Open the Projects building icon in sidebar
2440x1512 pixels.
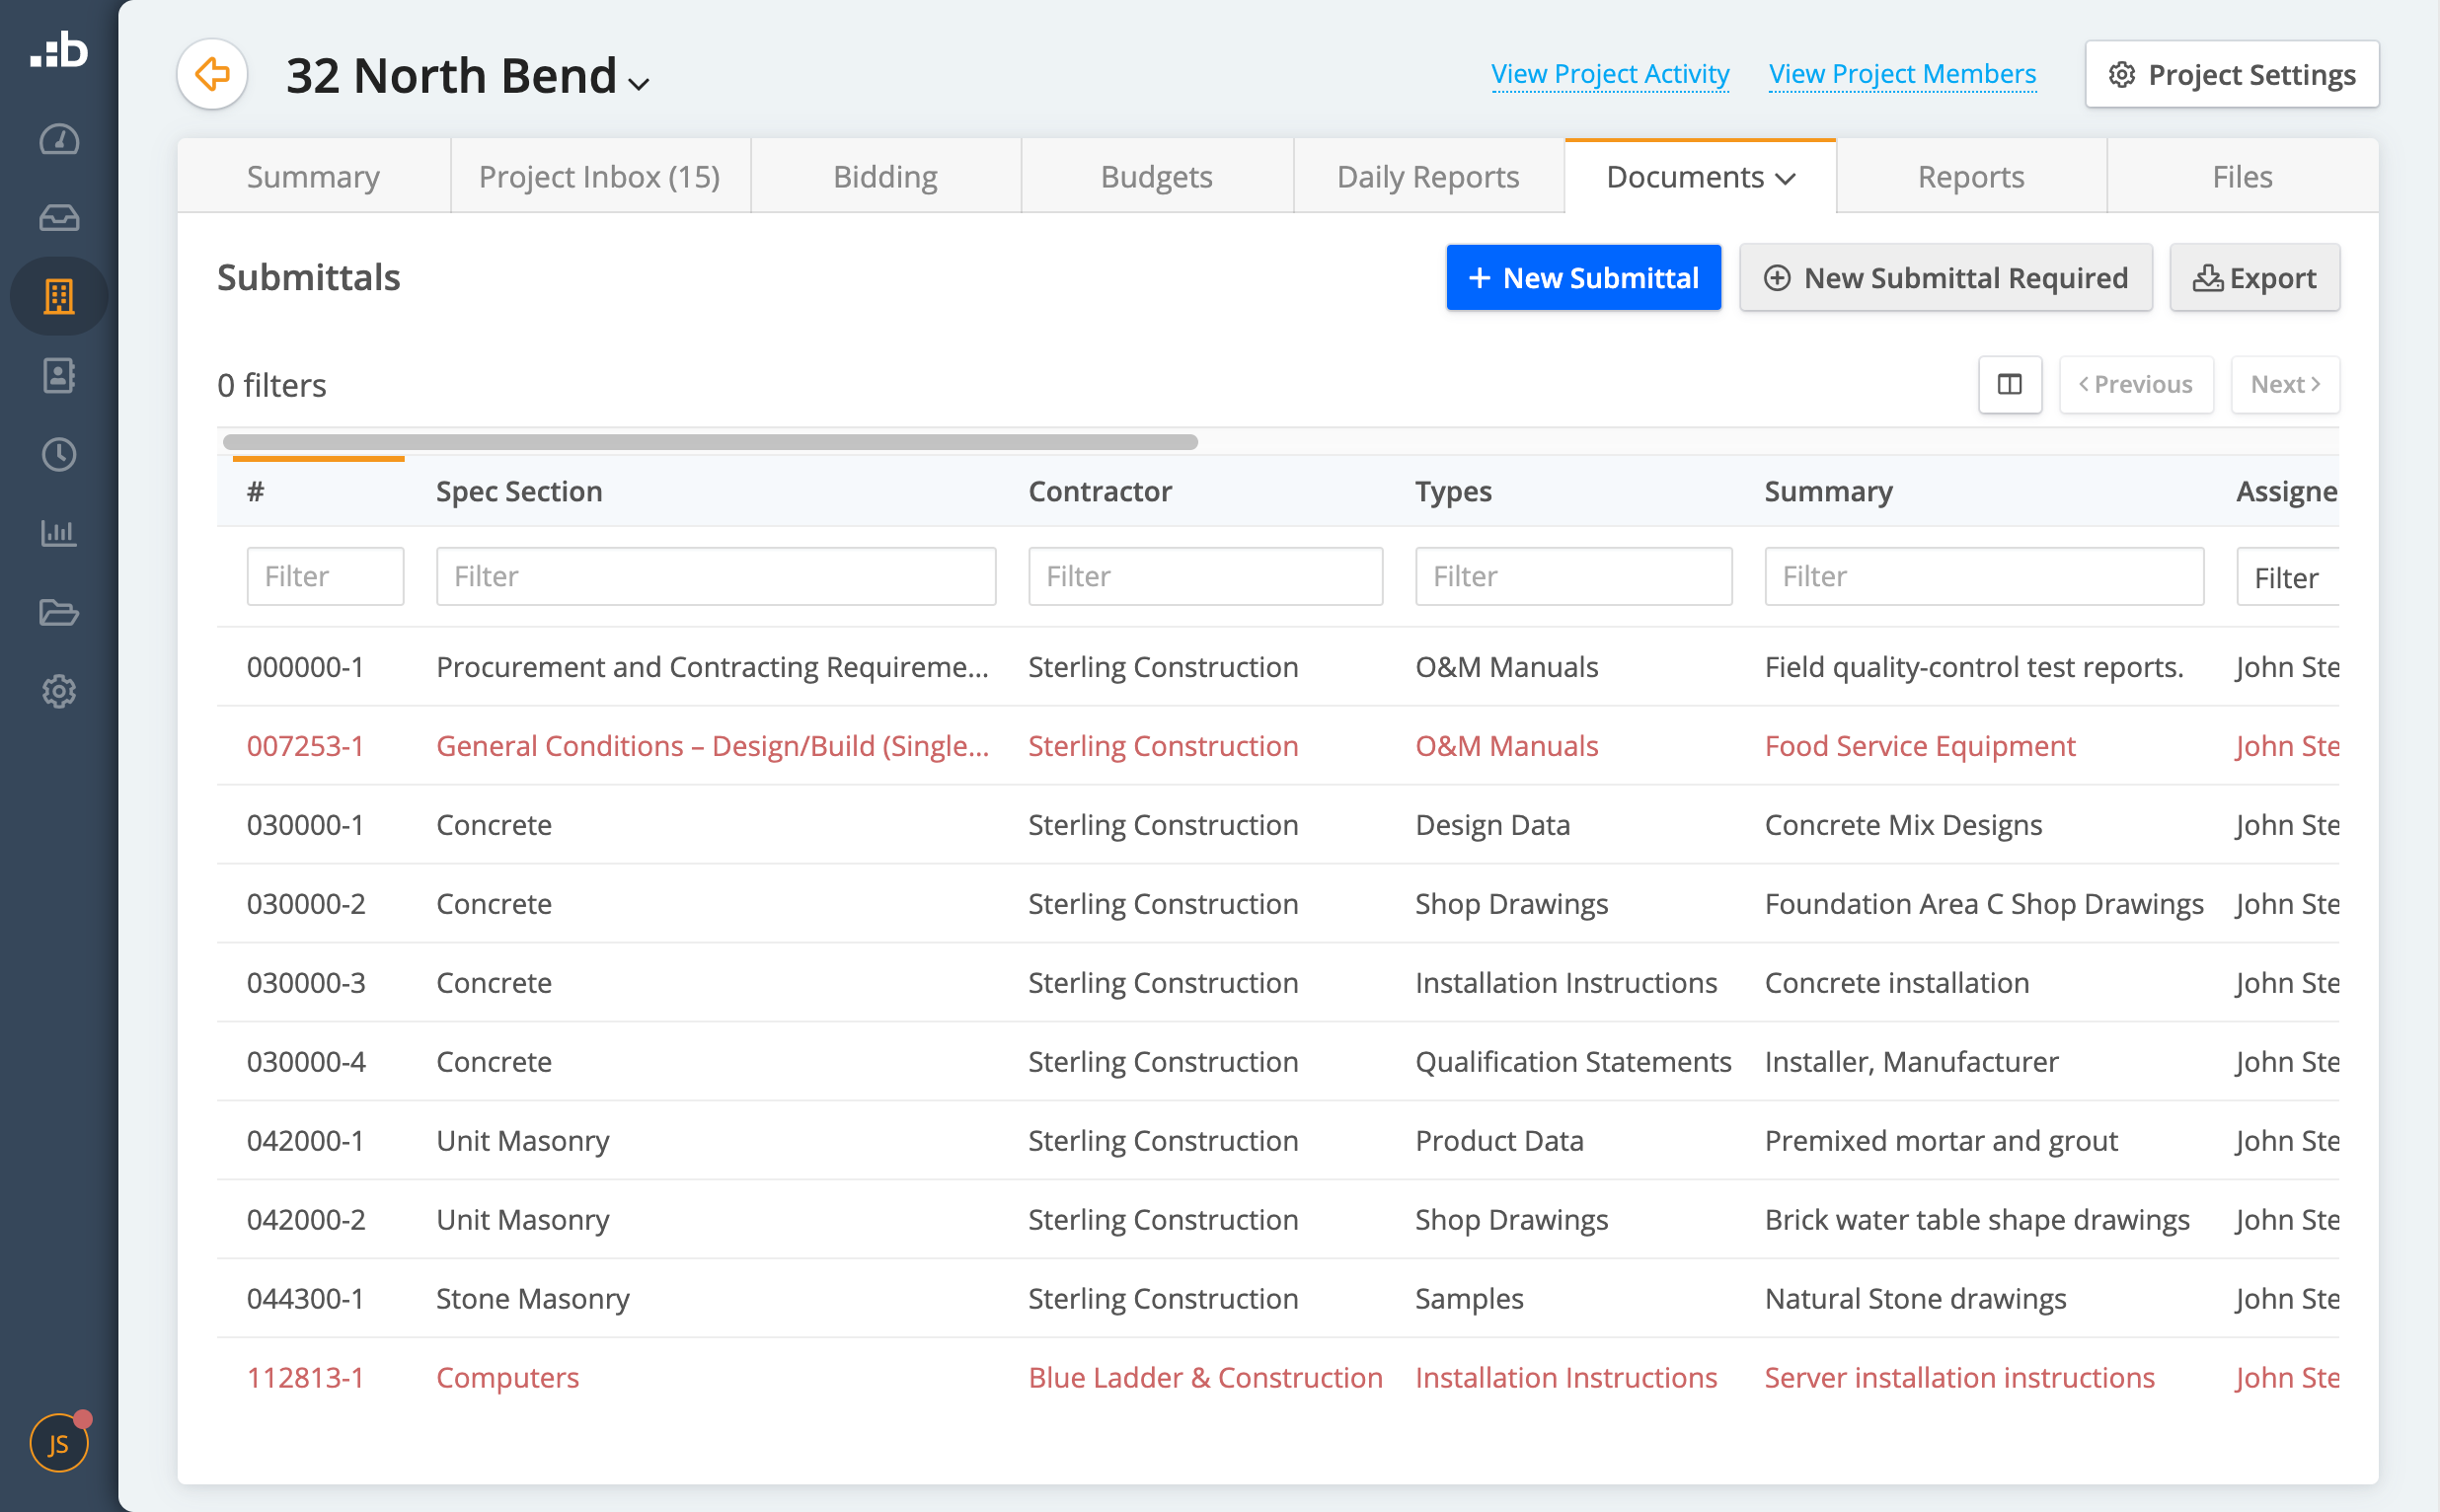point(58,296)
